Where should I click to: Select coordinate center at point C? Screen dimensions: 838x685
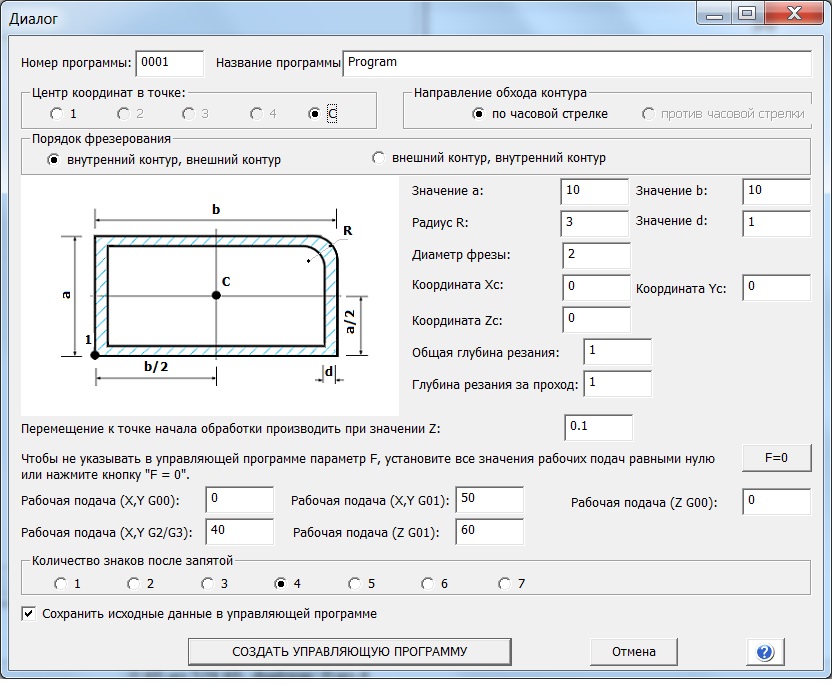pos(314,114)
